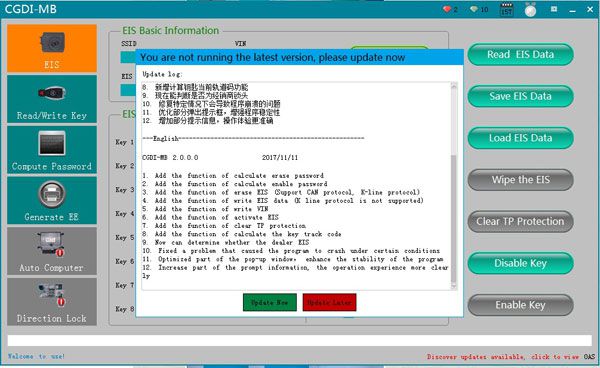Viewport: 600px width, 368px height.
Task: Click the medal icon in title bar
Action: tap(530, 10)
